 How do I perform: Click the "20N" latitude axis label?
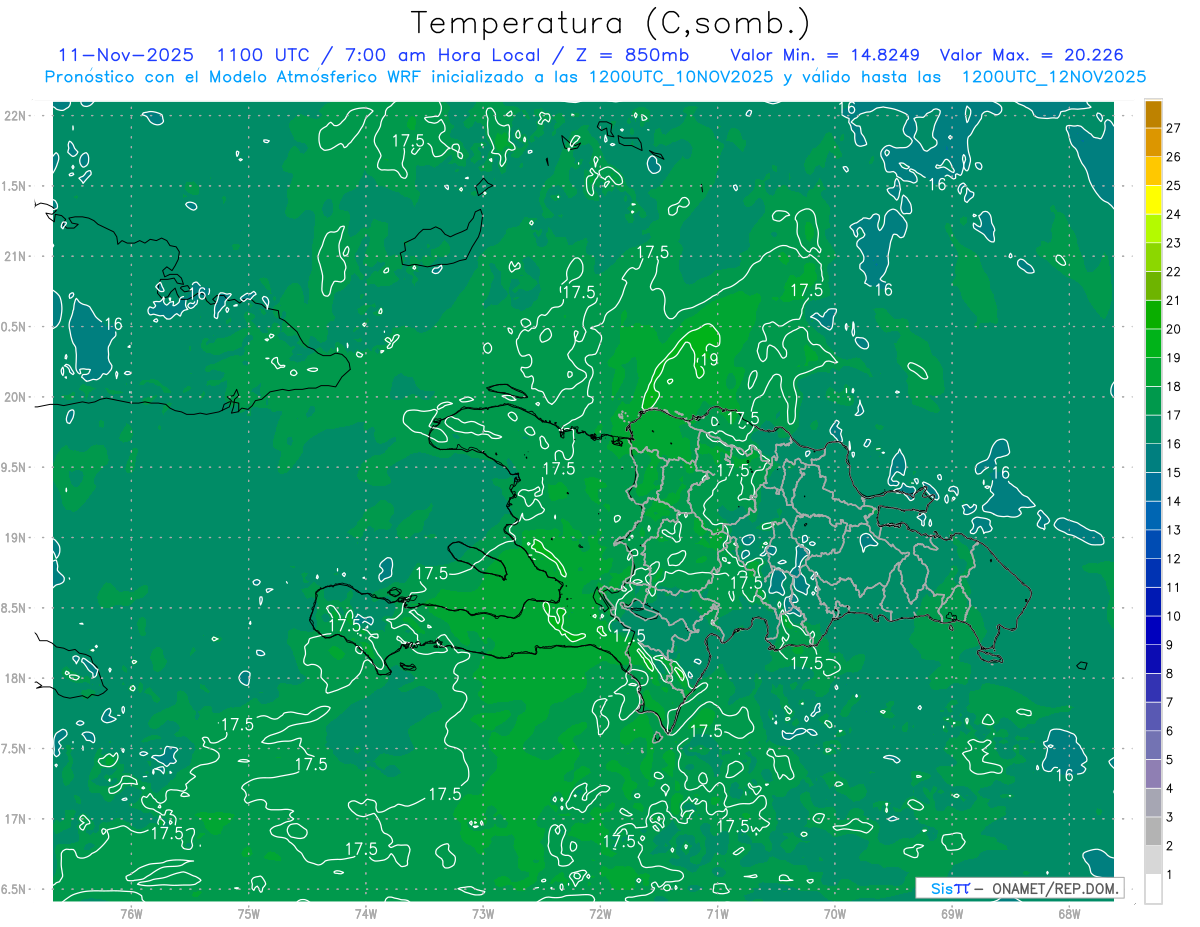pos(14,397)
